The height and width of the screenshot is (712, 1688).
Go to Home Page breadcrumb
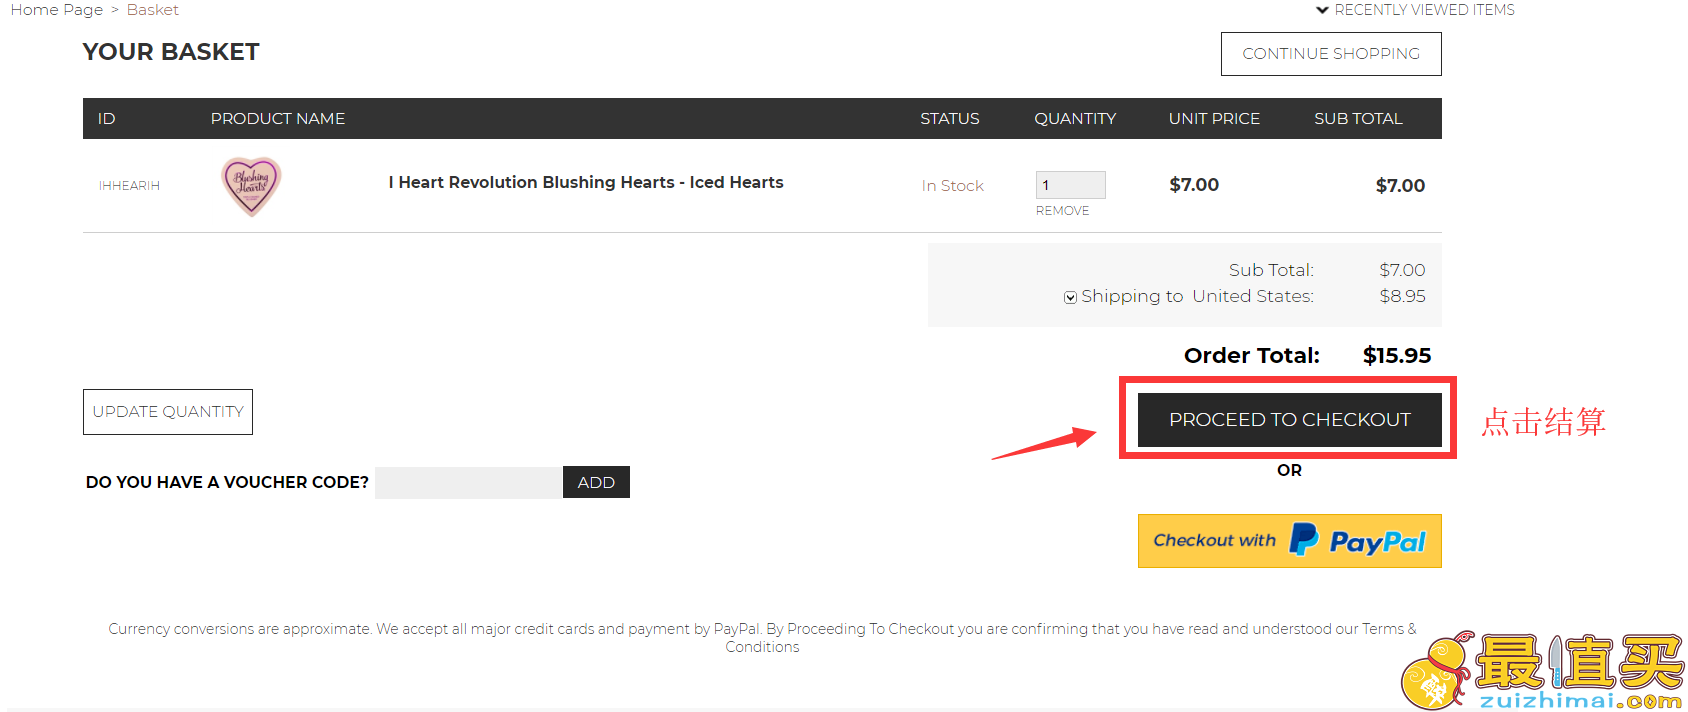click(57, 10)
